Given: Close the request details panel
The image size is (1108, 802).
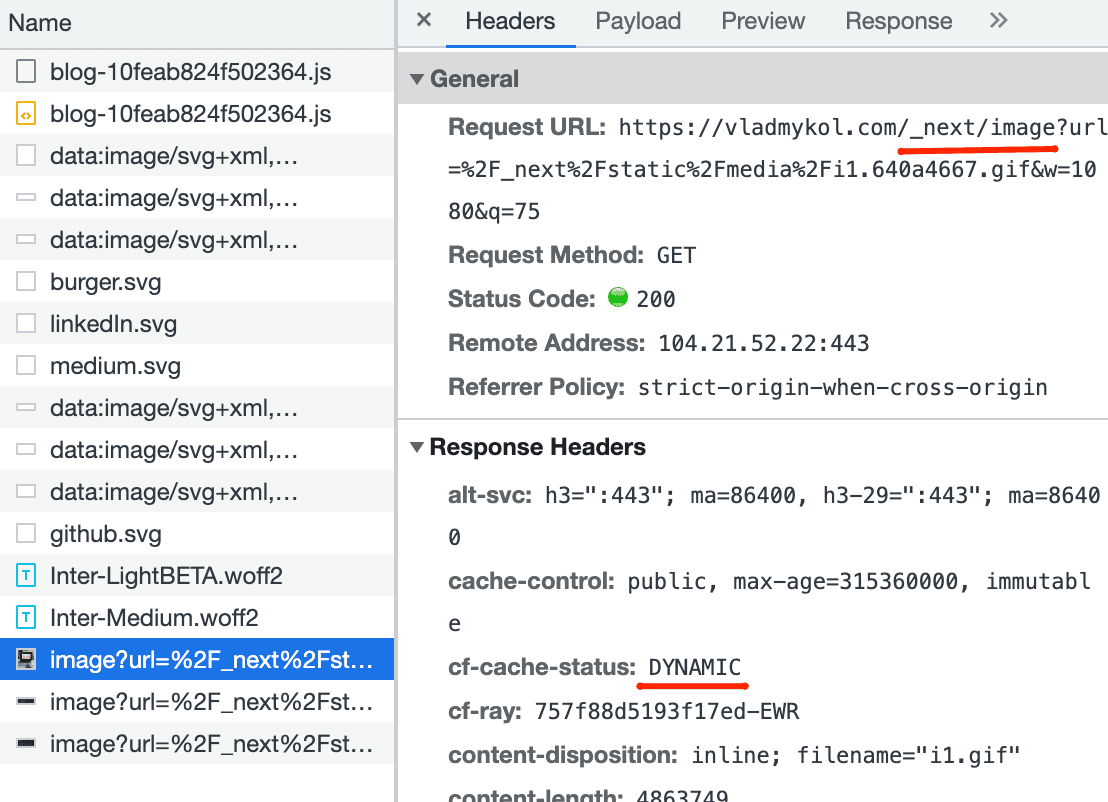Looking at the screenshot, I should [x=424, y=21].
